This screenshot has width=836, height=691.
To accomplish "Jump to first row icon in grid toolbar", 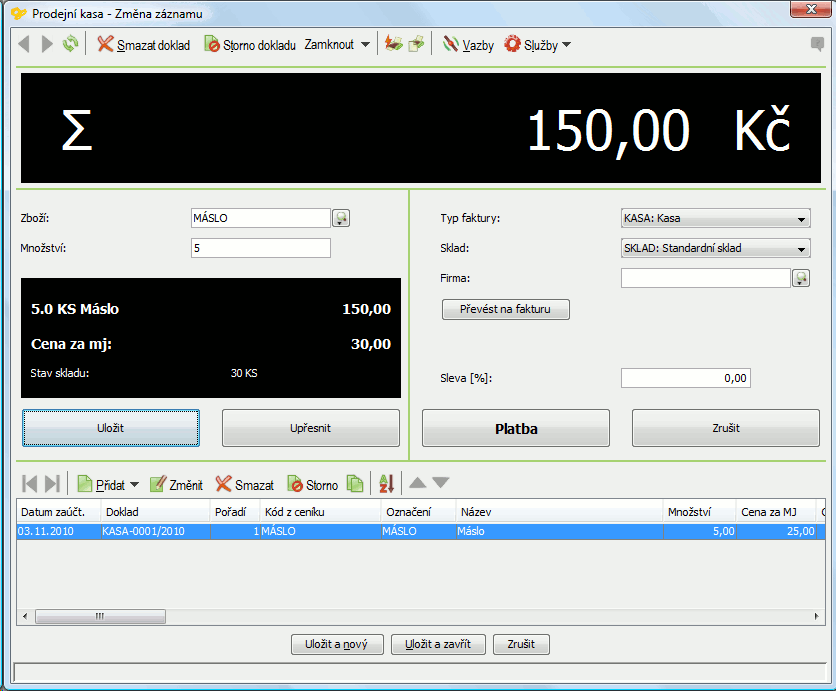I will click(30, 484).
